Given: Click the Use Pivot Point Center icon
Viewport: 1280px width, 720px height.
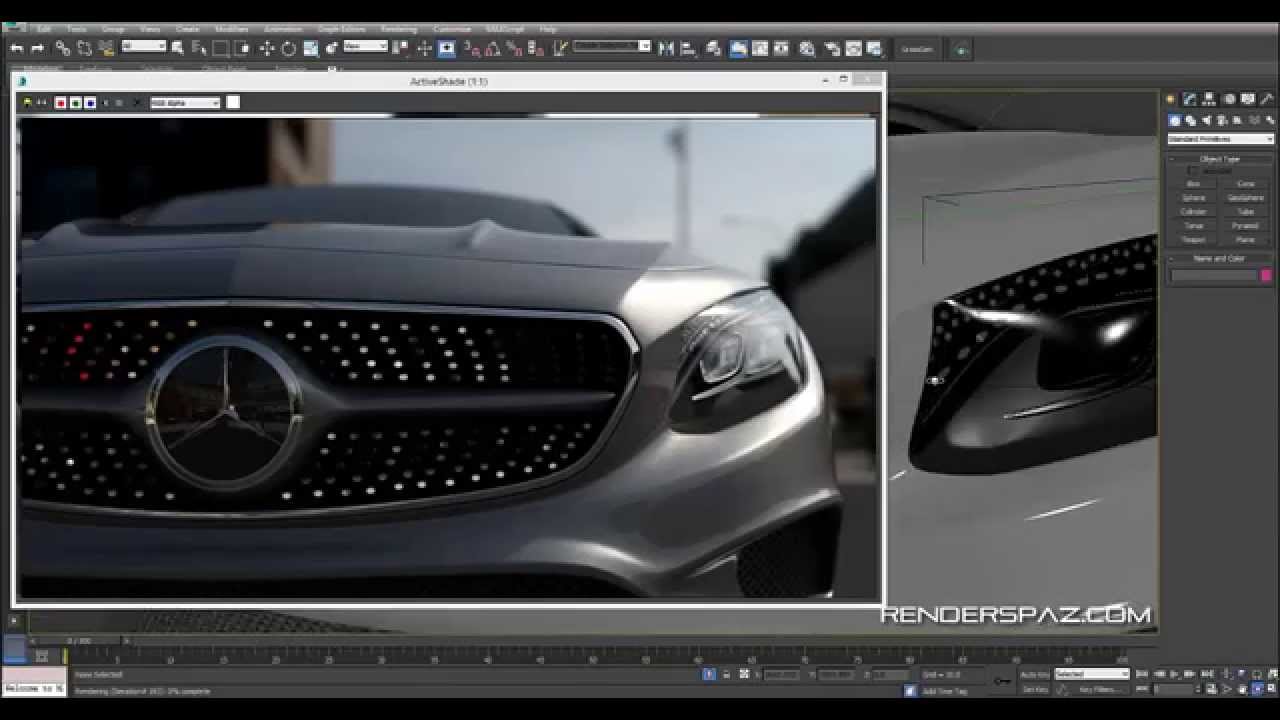Looking at the screenshot, I should point(399,48).
